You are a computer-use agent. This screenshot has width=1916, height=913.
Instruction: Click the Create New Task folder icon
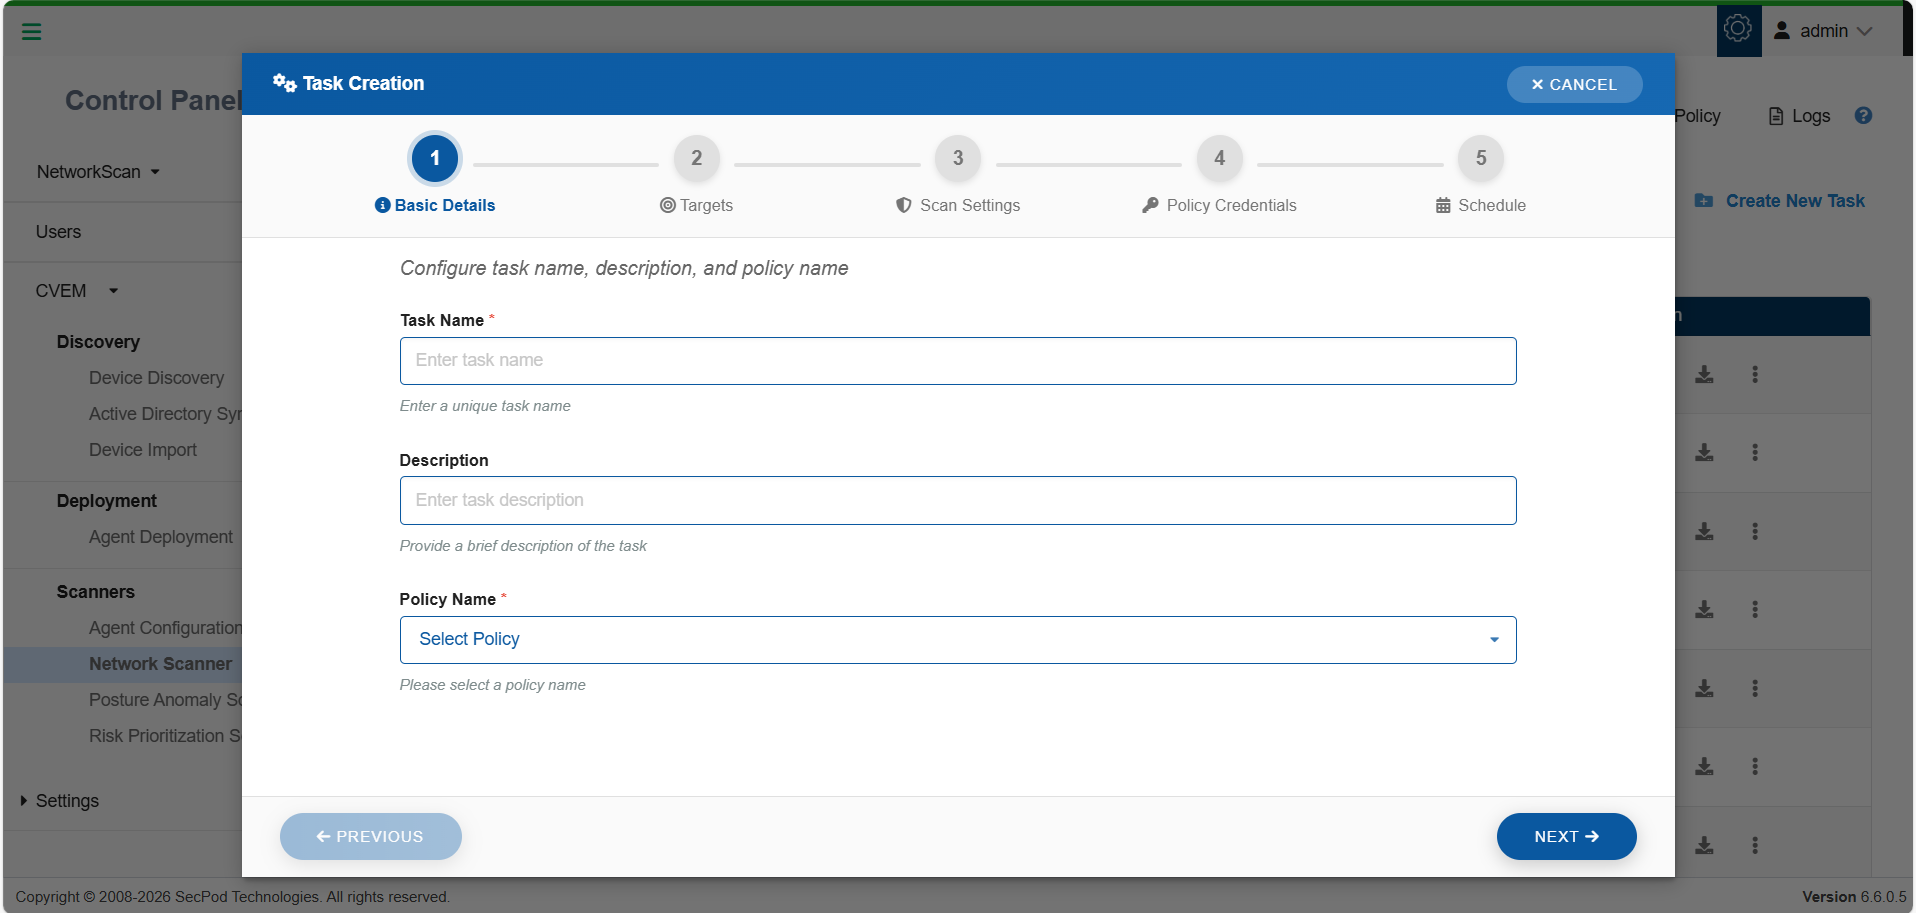1704,201
